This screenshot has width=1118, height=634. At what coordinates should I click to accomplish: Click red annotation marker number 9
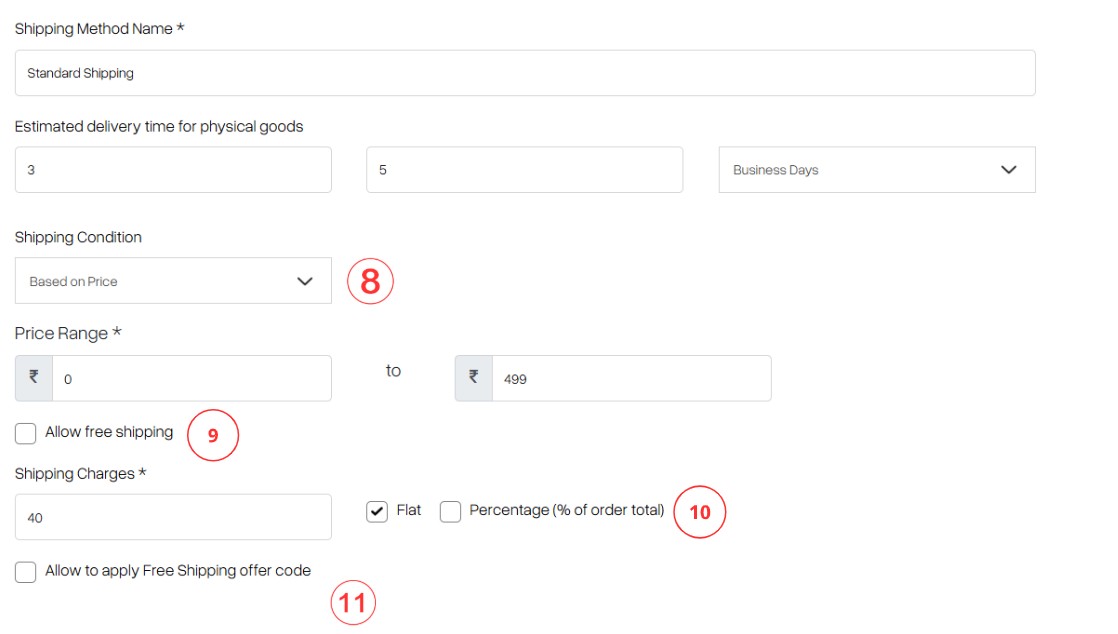[x=212, y=435]
